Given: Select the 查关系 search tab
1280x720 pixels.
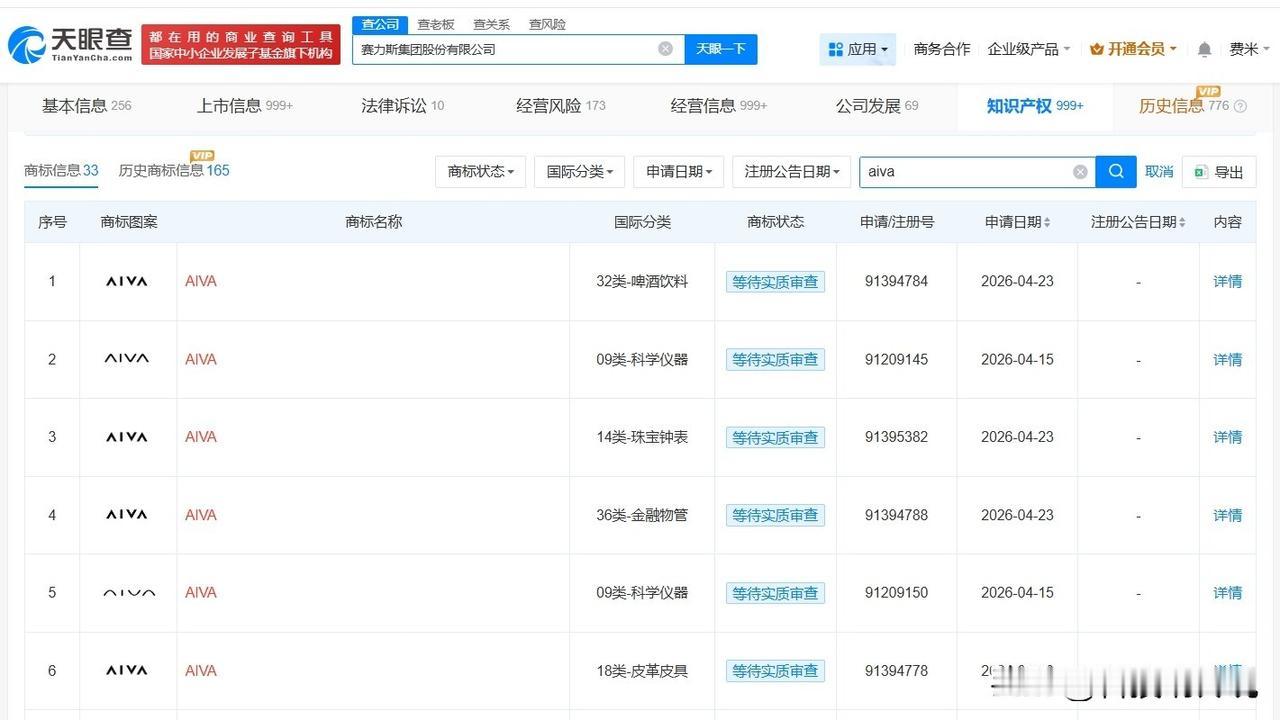Looking at the screenshot, I should pos(491,24).
